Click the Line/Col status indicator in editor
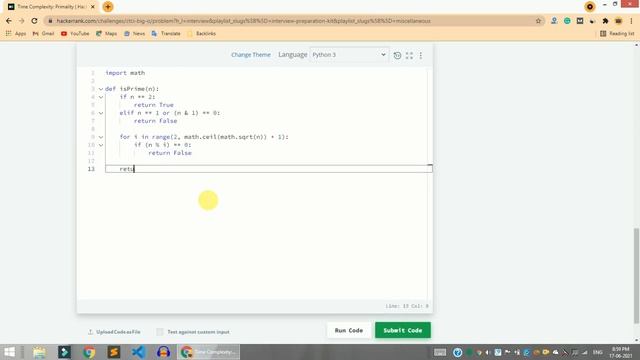The image size is (640, 360). coord(407,306)
